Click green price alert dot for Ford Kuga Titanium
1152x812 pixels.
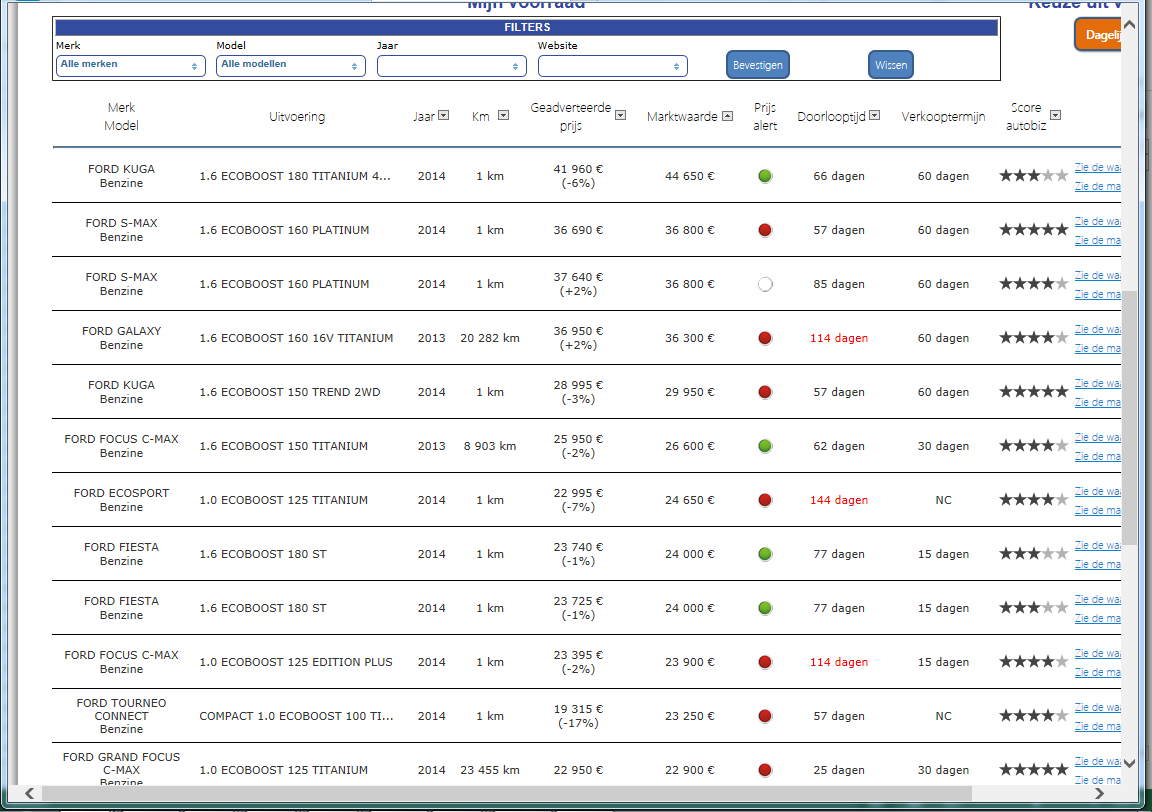coord(765,176)
